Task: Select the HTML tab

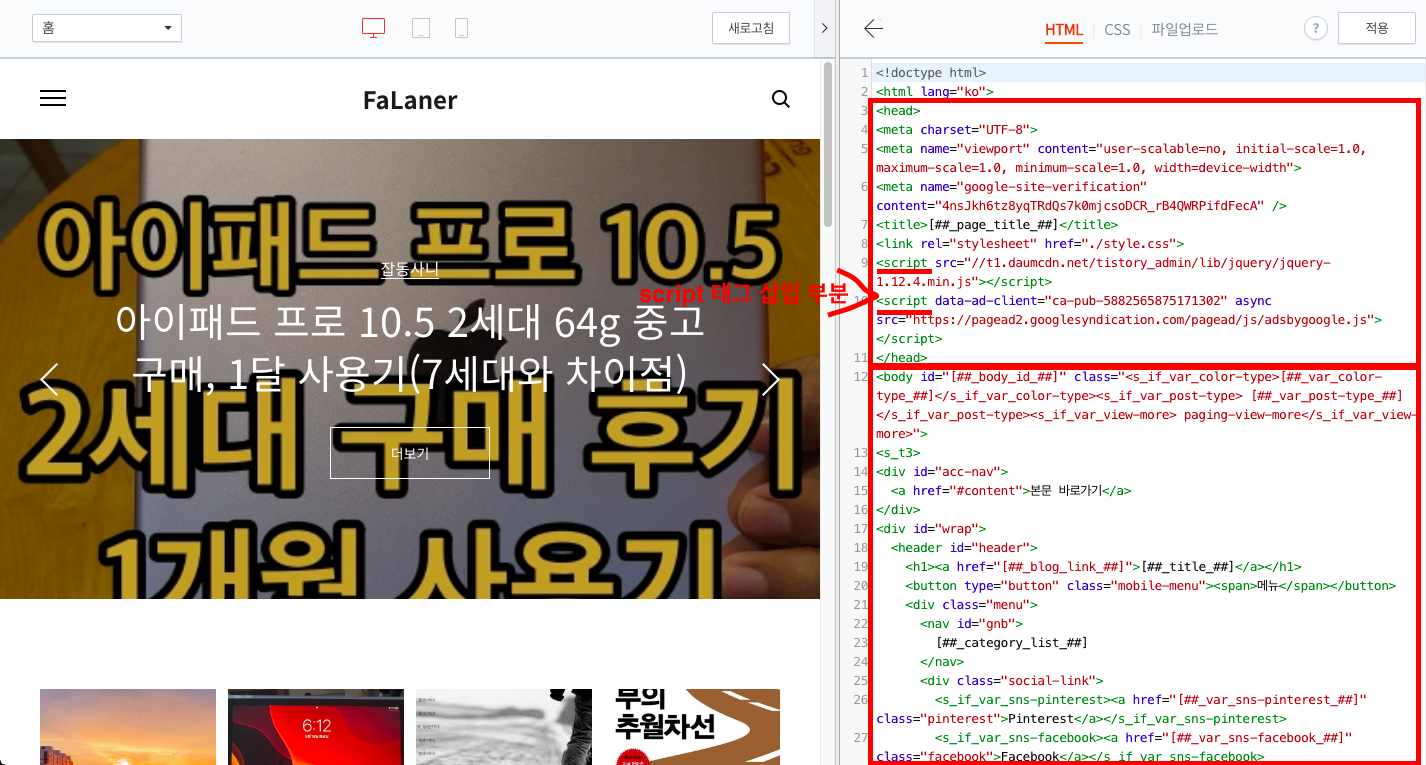Action: [x=1064, y=30]
